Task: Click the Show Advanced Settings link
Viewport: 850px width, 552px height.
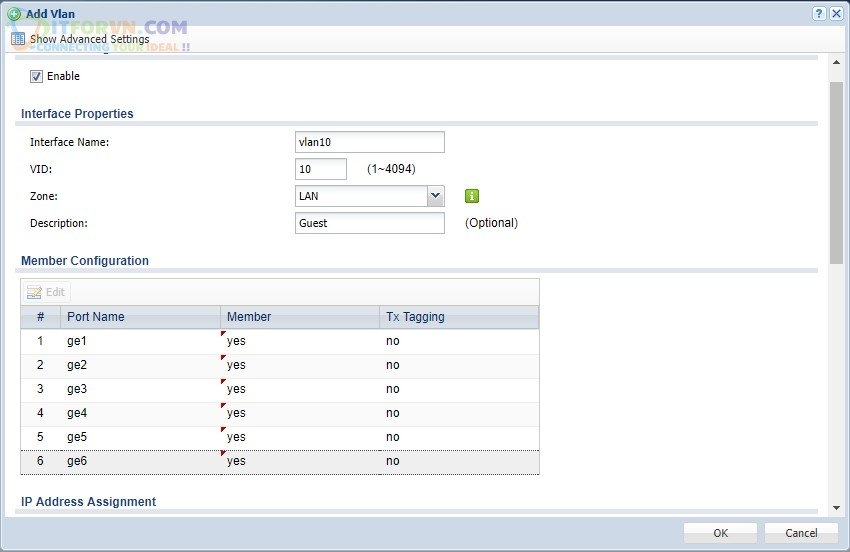Action: click(89, 39)
